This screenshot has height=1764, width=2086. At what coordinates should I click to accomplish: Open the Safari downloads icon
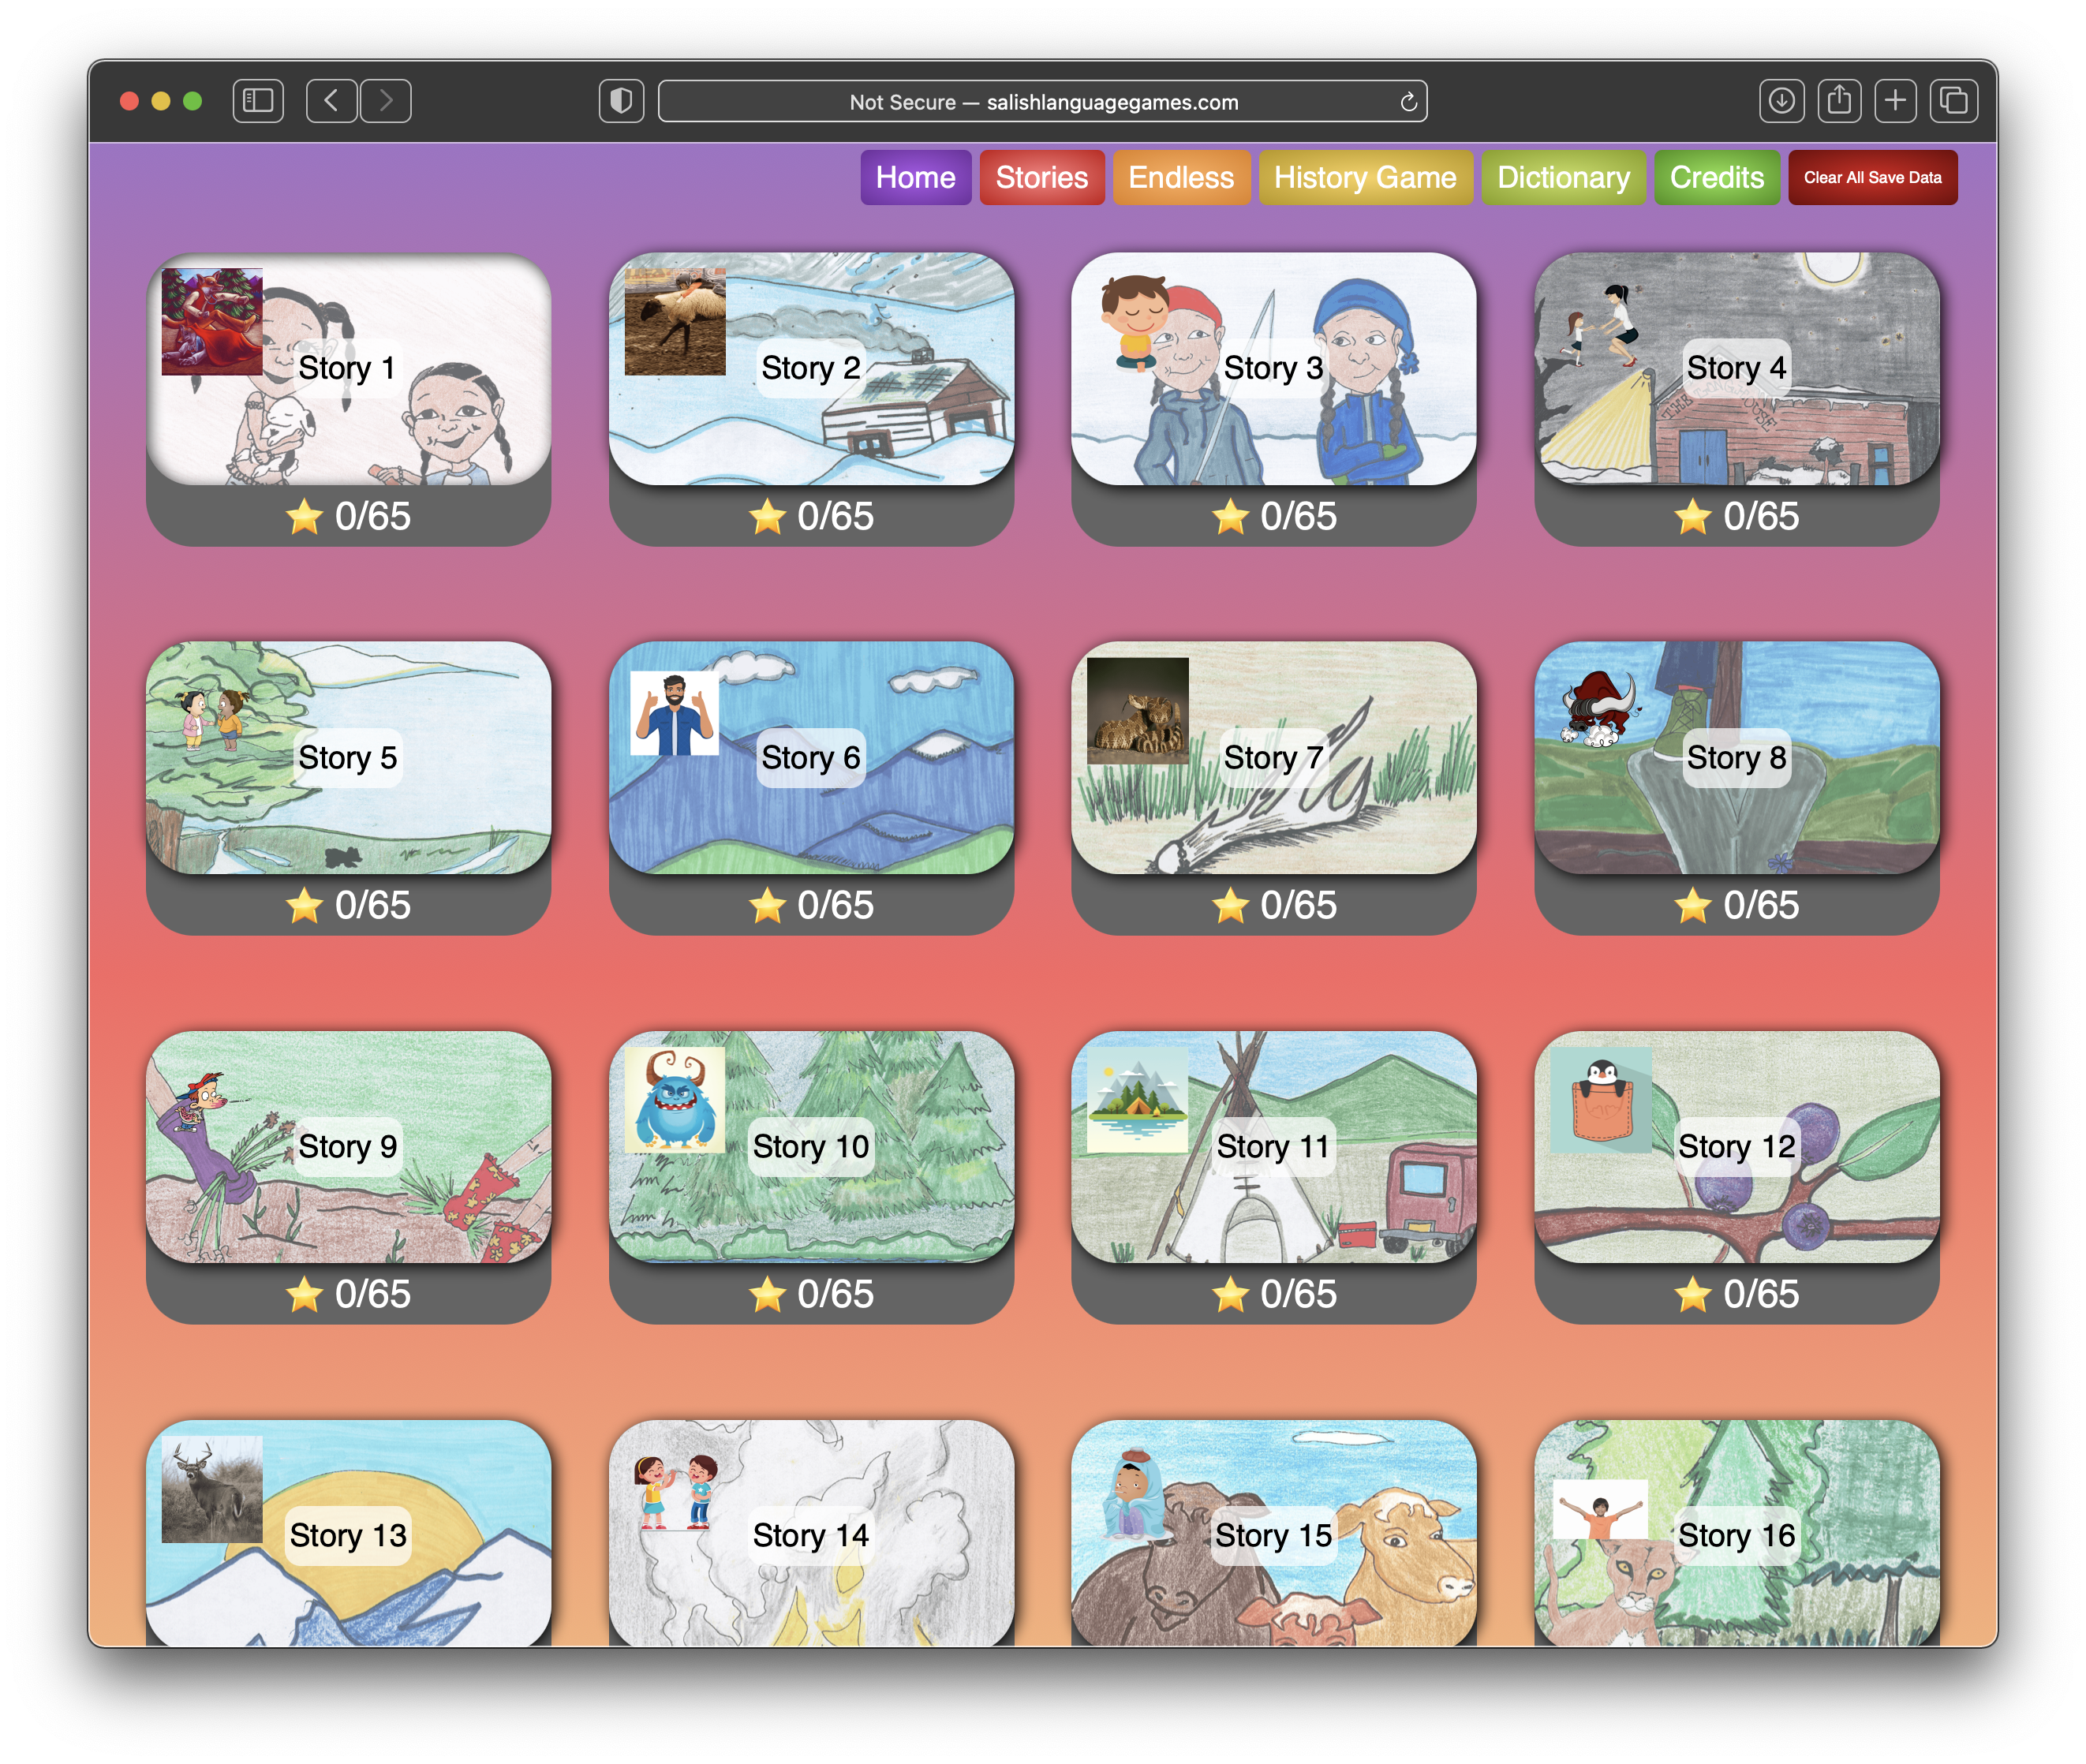tap(1781, 101)
